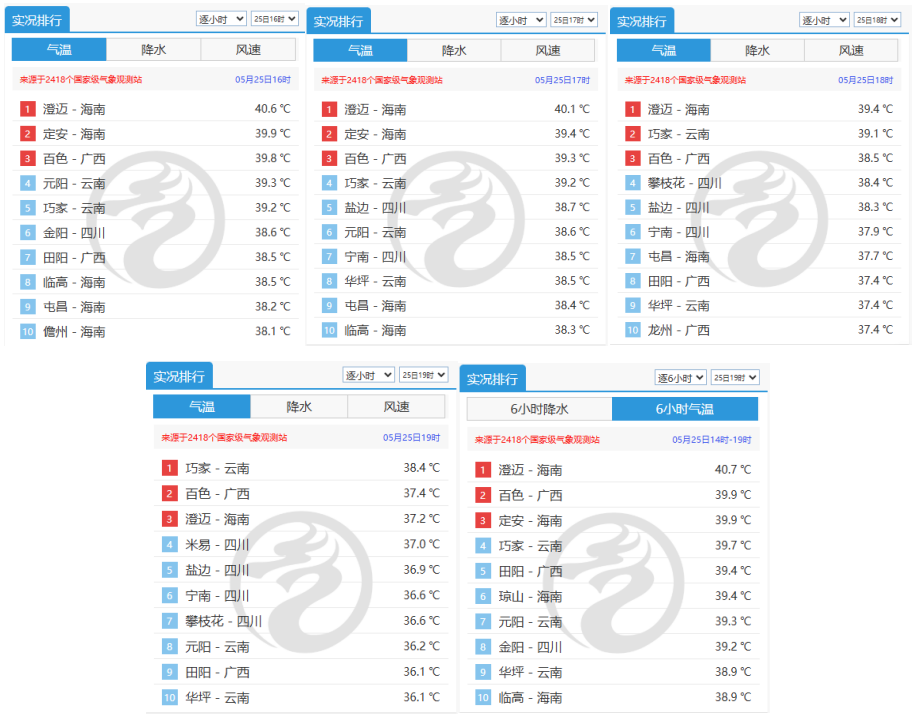Click rank 5 badge for 盐边 38.7 ℃
915x720 pixels.
(329, 208)
